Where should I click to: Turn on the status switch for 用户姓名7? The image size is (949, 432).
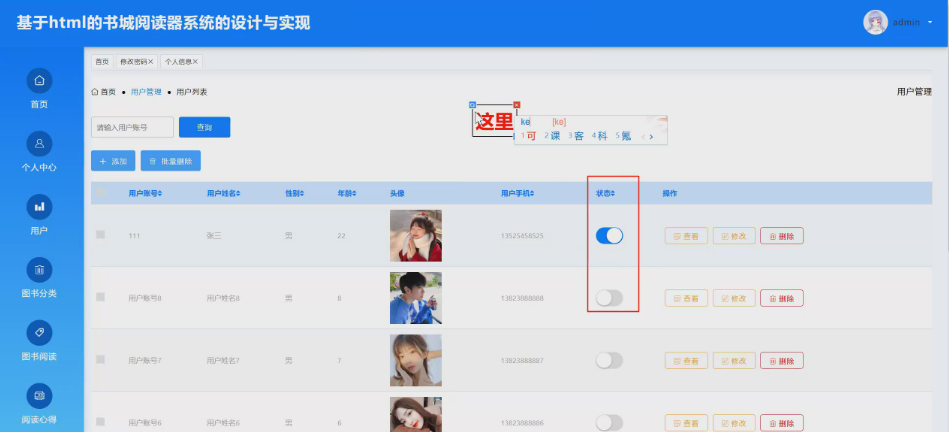coord(609,361)
